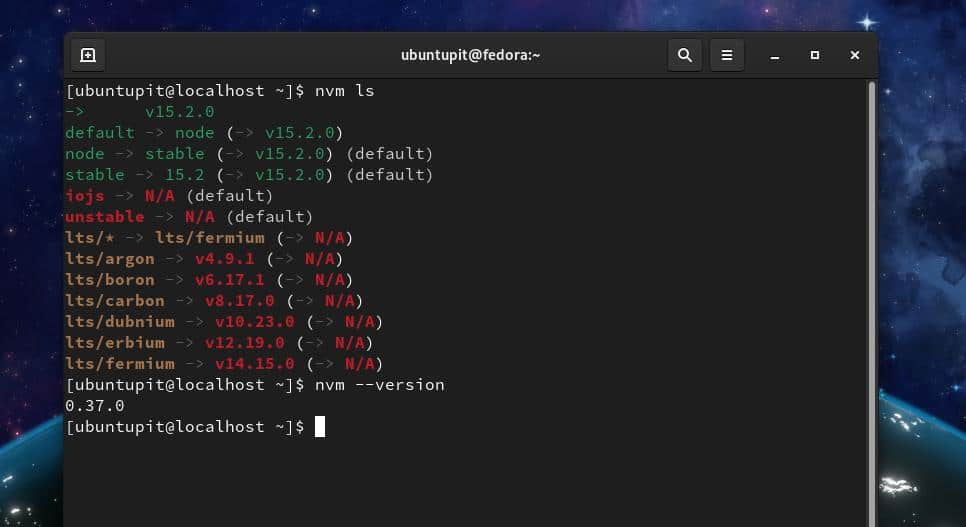
Task: Click the 'nvm --version' command text
Action: coord(379,385)
